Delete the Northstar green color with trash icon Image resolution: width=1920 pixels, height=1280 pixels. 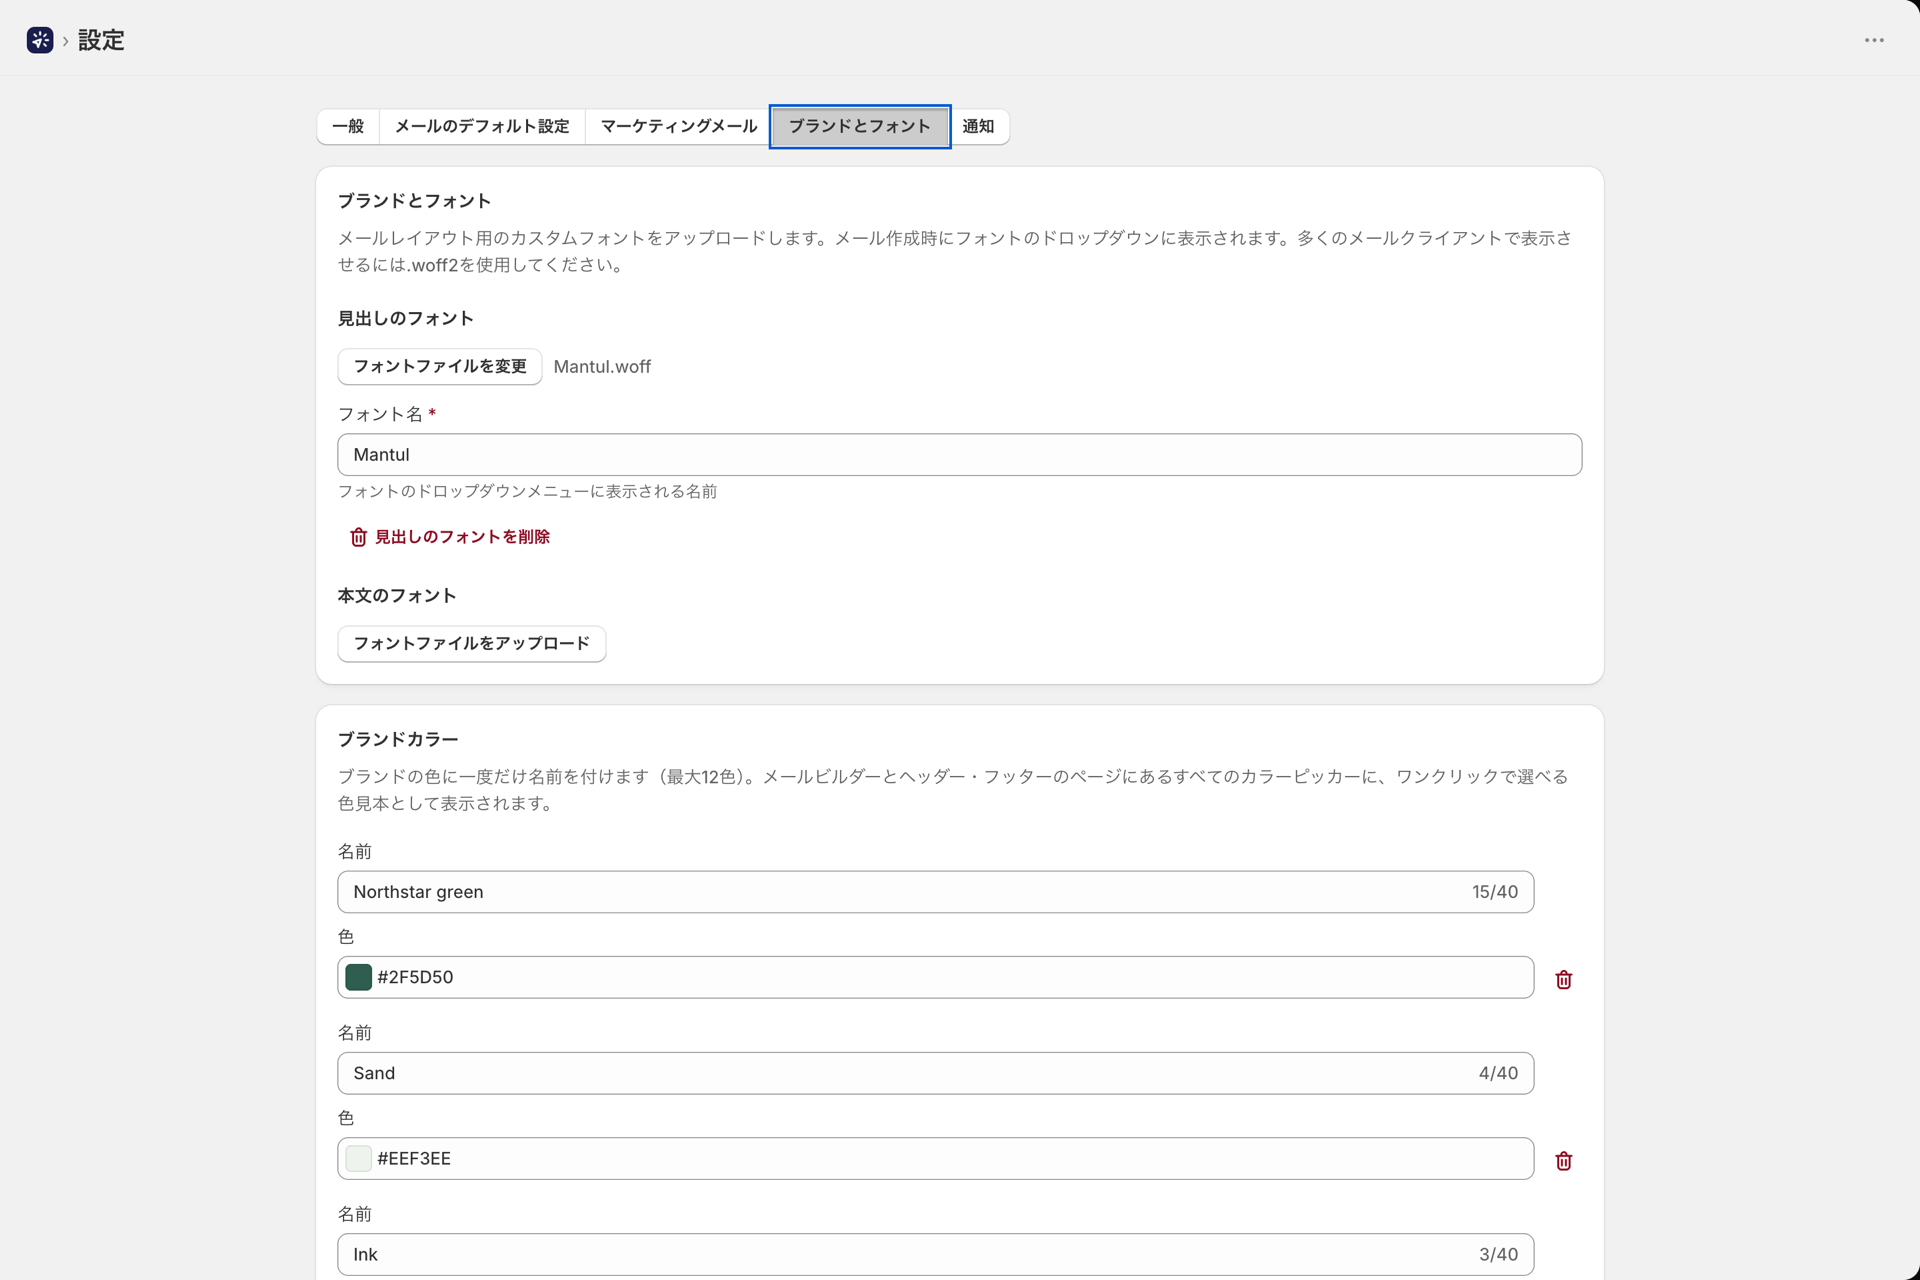(1564, 980)
